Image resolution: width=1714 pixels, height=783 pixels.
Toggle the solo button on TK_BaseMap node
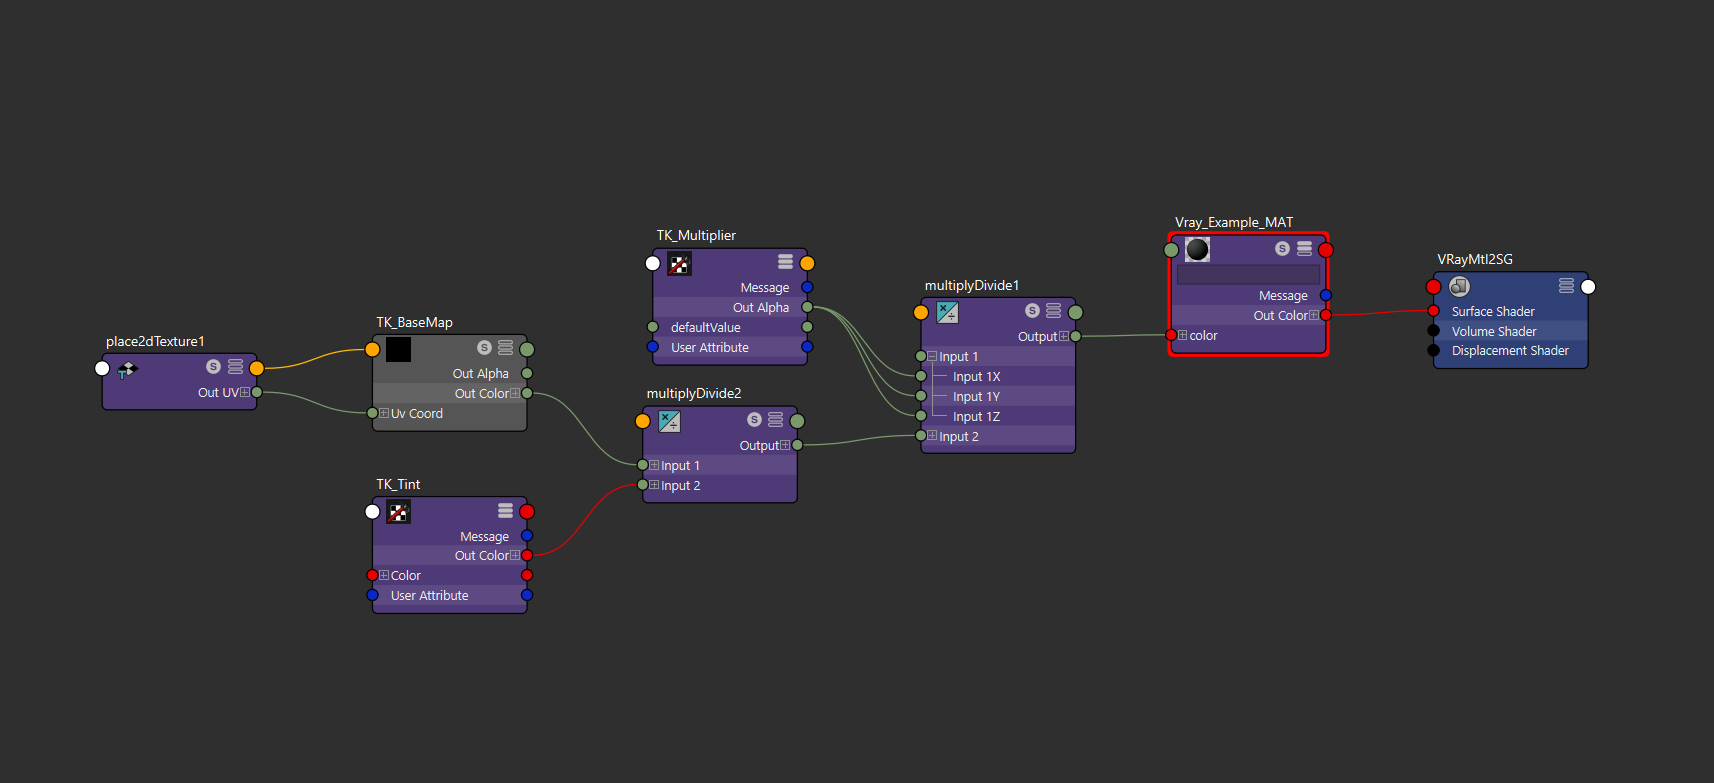click(x=484, y=348)
